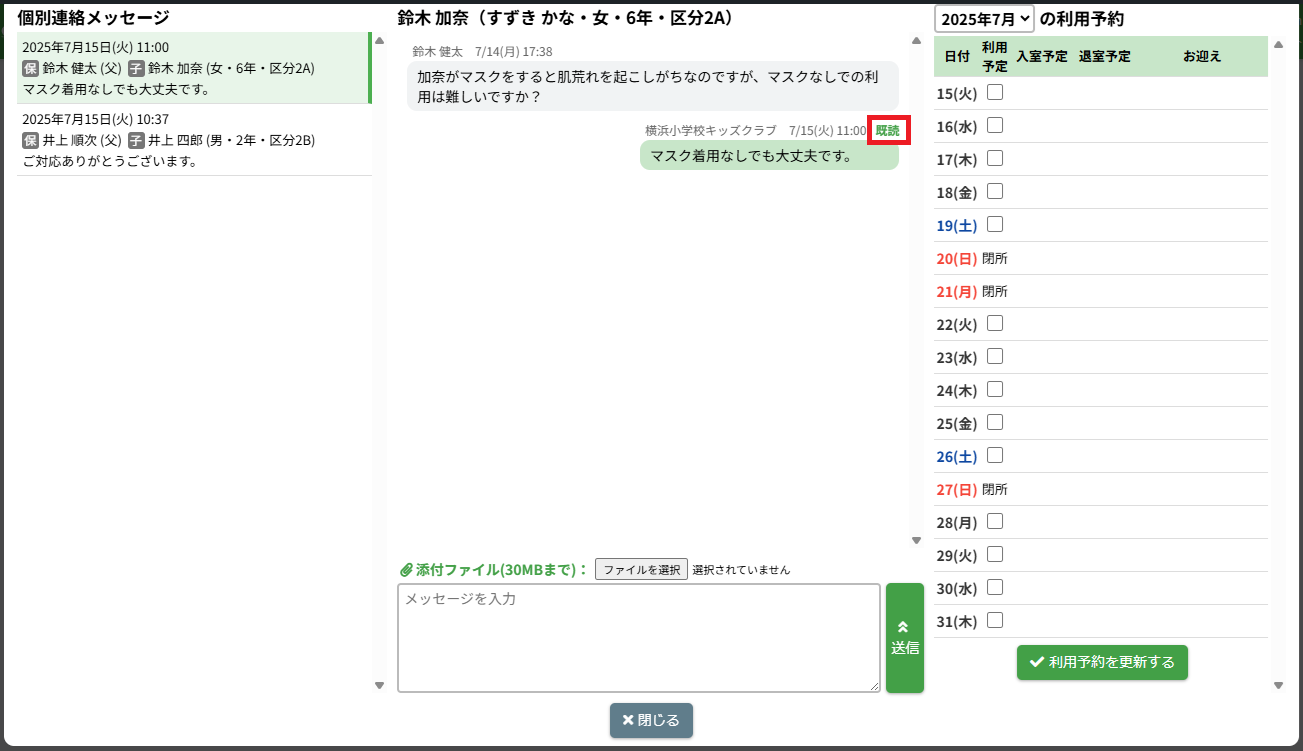
Task: Enable reservation on 31(木)
Action: [x=995, y=621]
